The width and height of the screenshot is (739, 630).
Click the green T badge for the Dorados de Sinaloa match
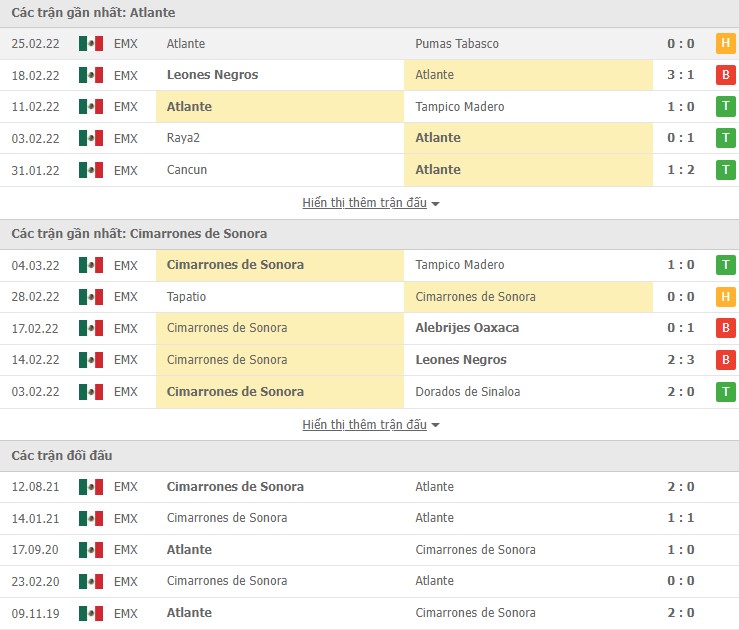tap(725, 392)
